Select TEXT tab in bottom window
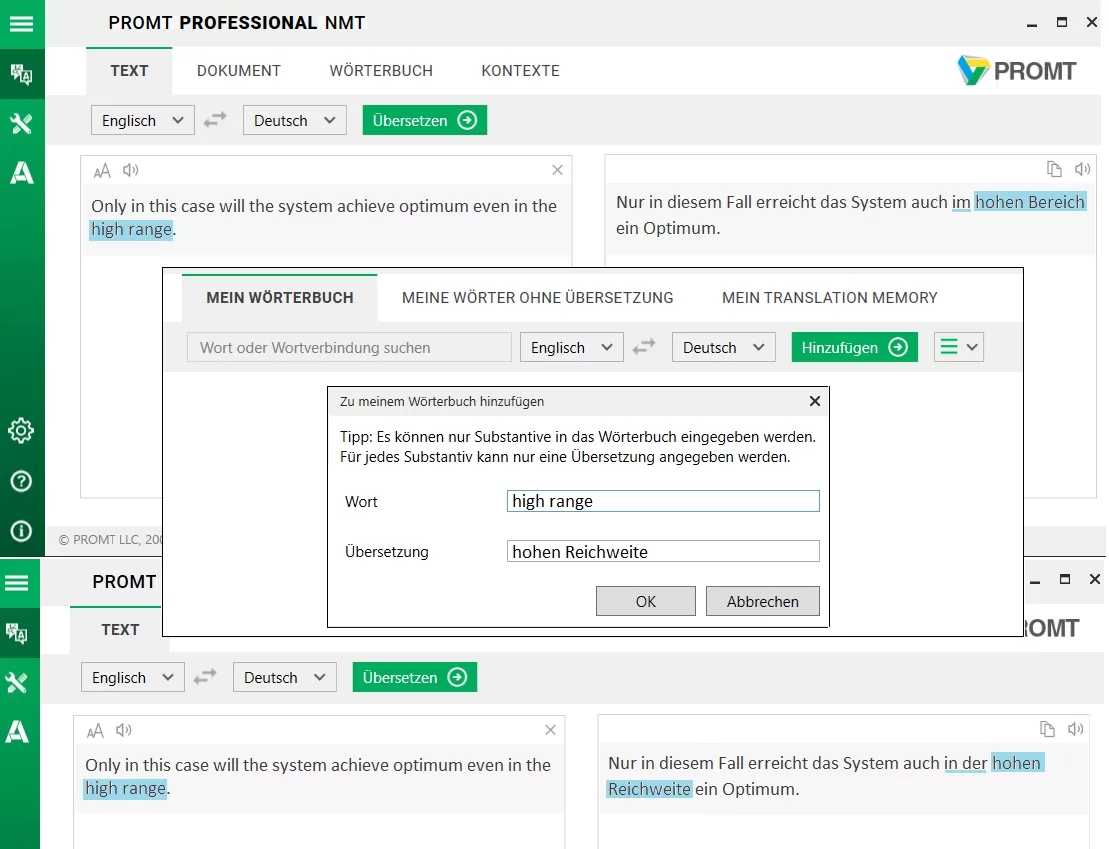The image size is (1109, 849). coord(120,630)
